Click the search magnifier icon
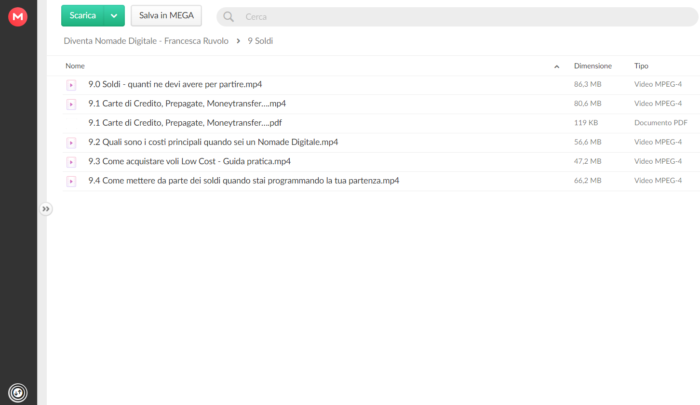The width and height of the screenshot is (700, 405). point(229,17)
